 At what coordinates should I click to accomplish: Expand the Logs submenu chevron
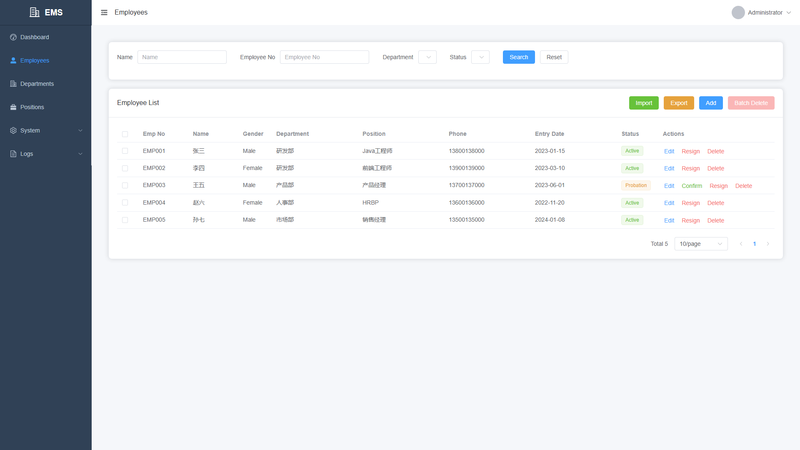coord(80,154)
